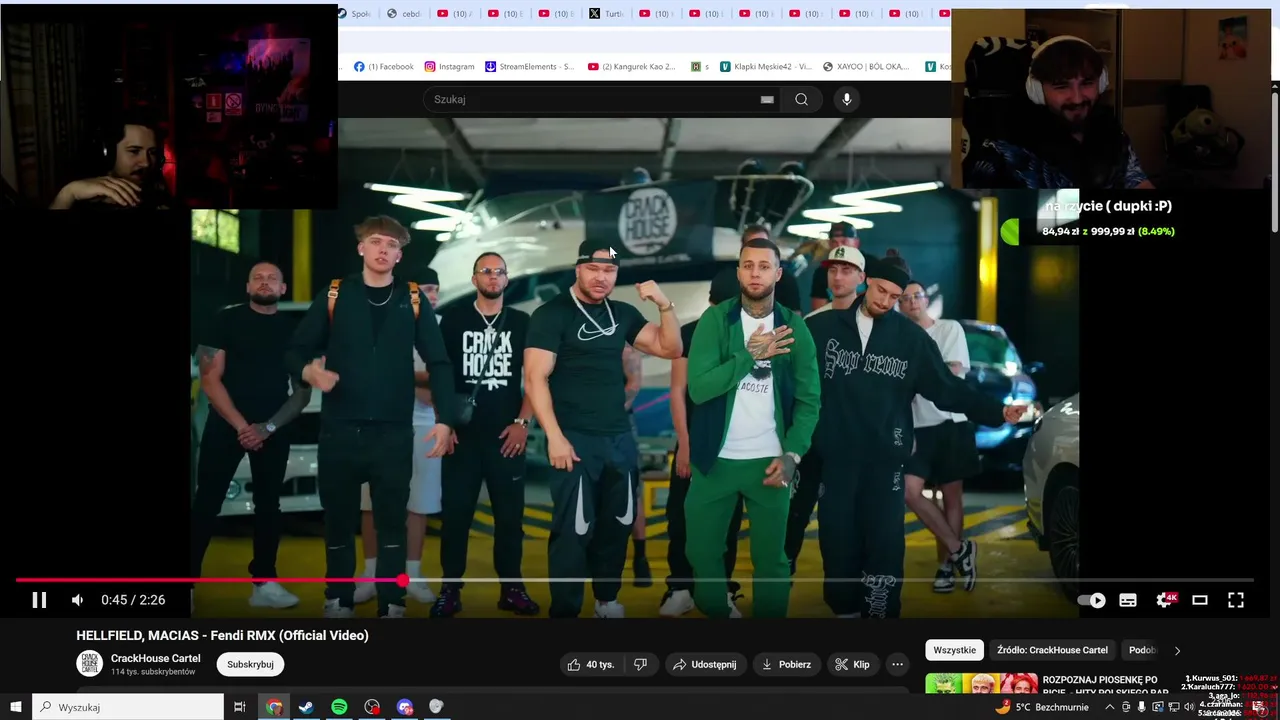Mute the video with the speaker icon
Image resolution: width=1280 pixels, height=720 pixels.
77,600
